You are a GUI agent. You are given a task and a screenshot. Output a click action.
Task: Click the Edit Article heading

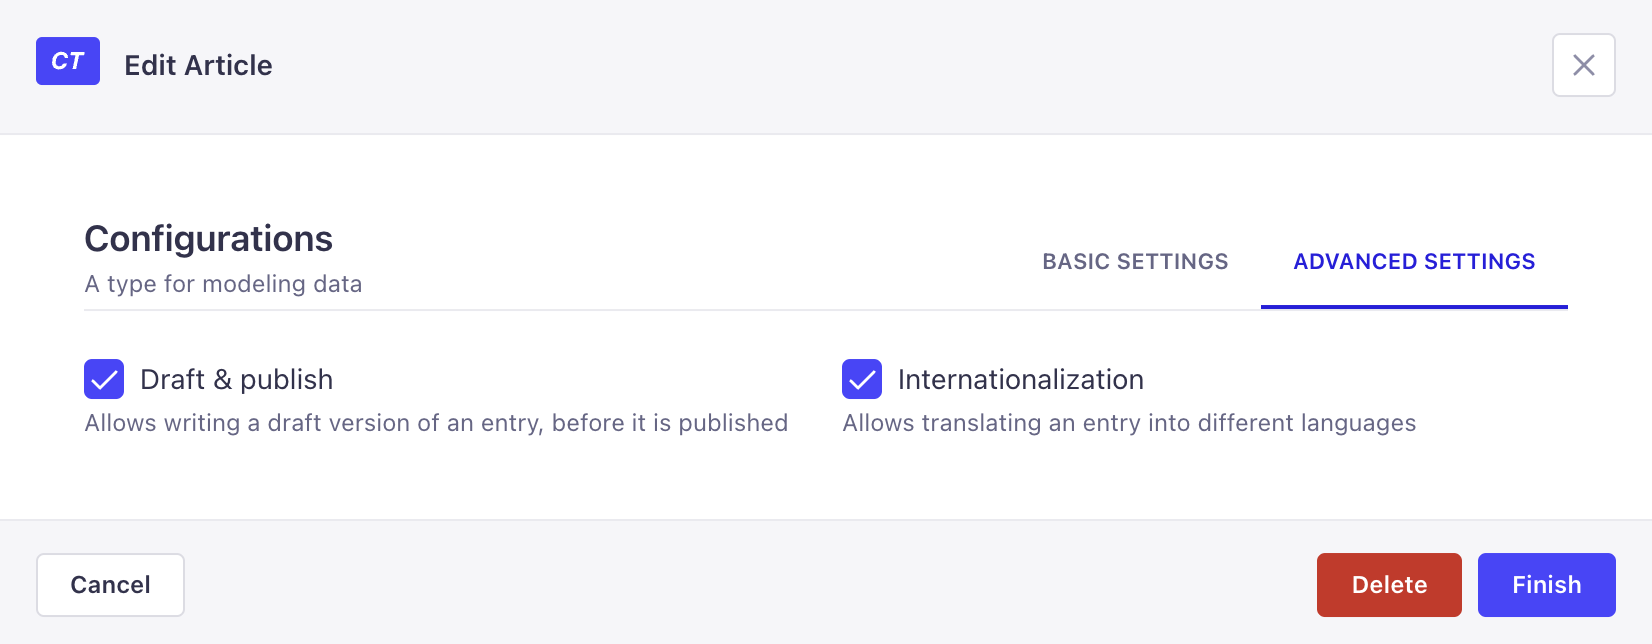(198, 65)
